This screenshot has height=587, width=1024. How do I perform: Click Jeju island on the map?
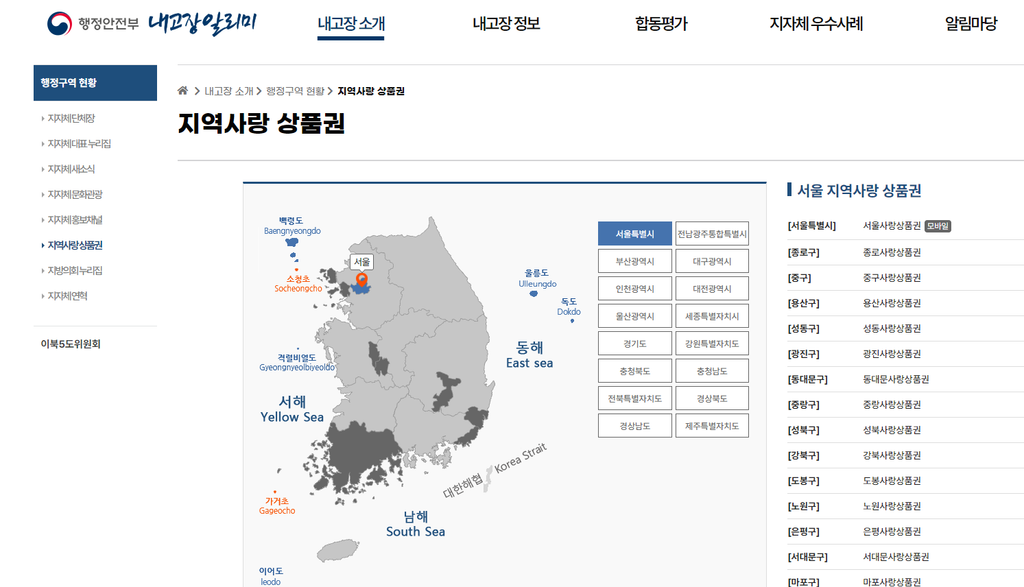pos(338,550)
